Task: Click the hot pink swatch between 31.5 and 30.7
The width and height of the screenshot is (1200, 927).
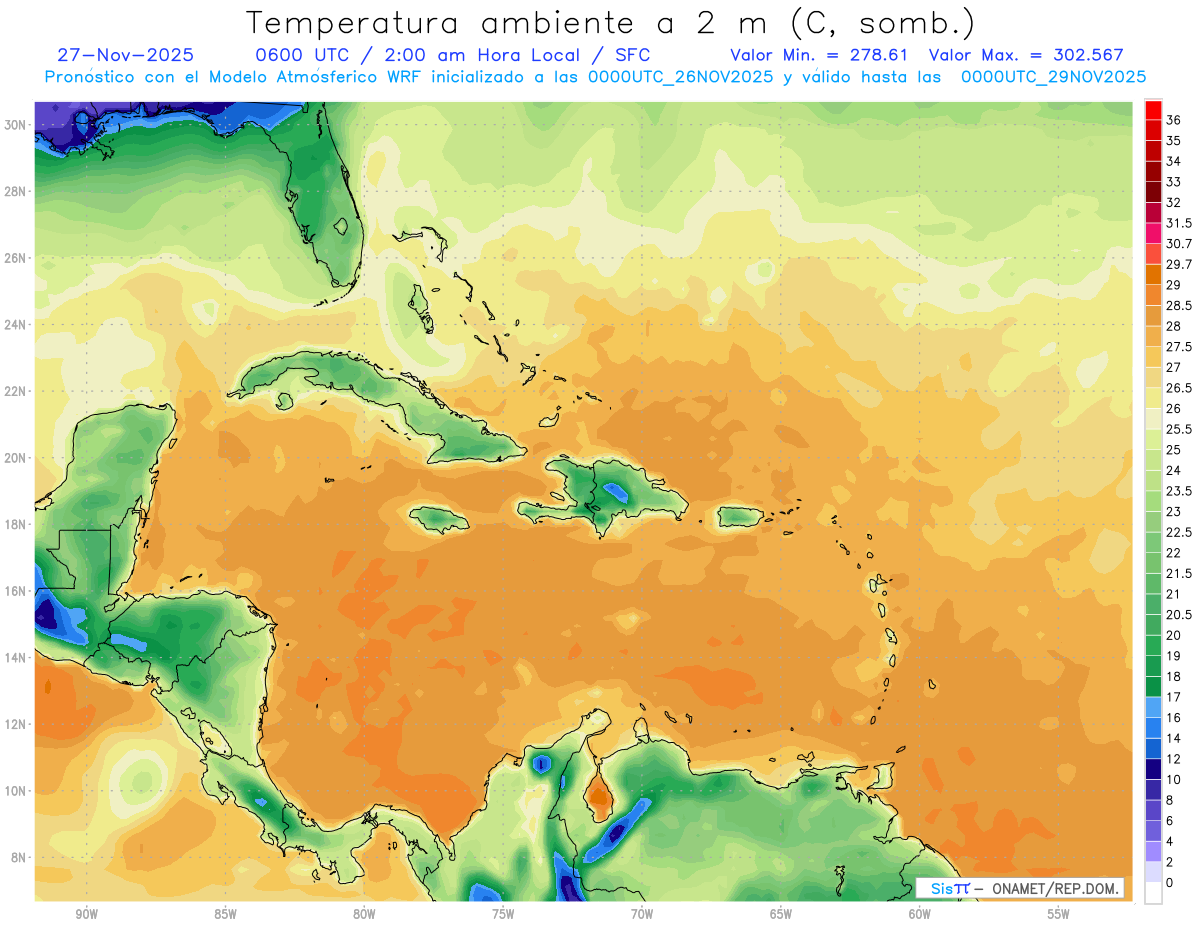Action: pyautogui.click(x=1153, y=233)
